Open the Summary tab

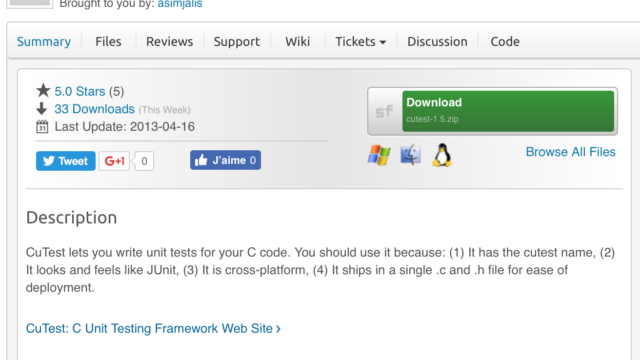click(44, 42)
